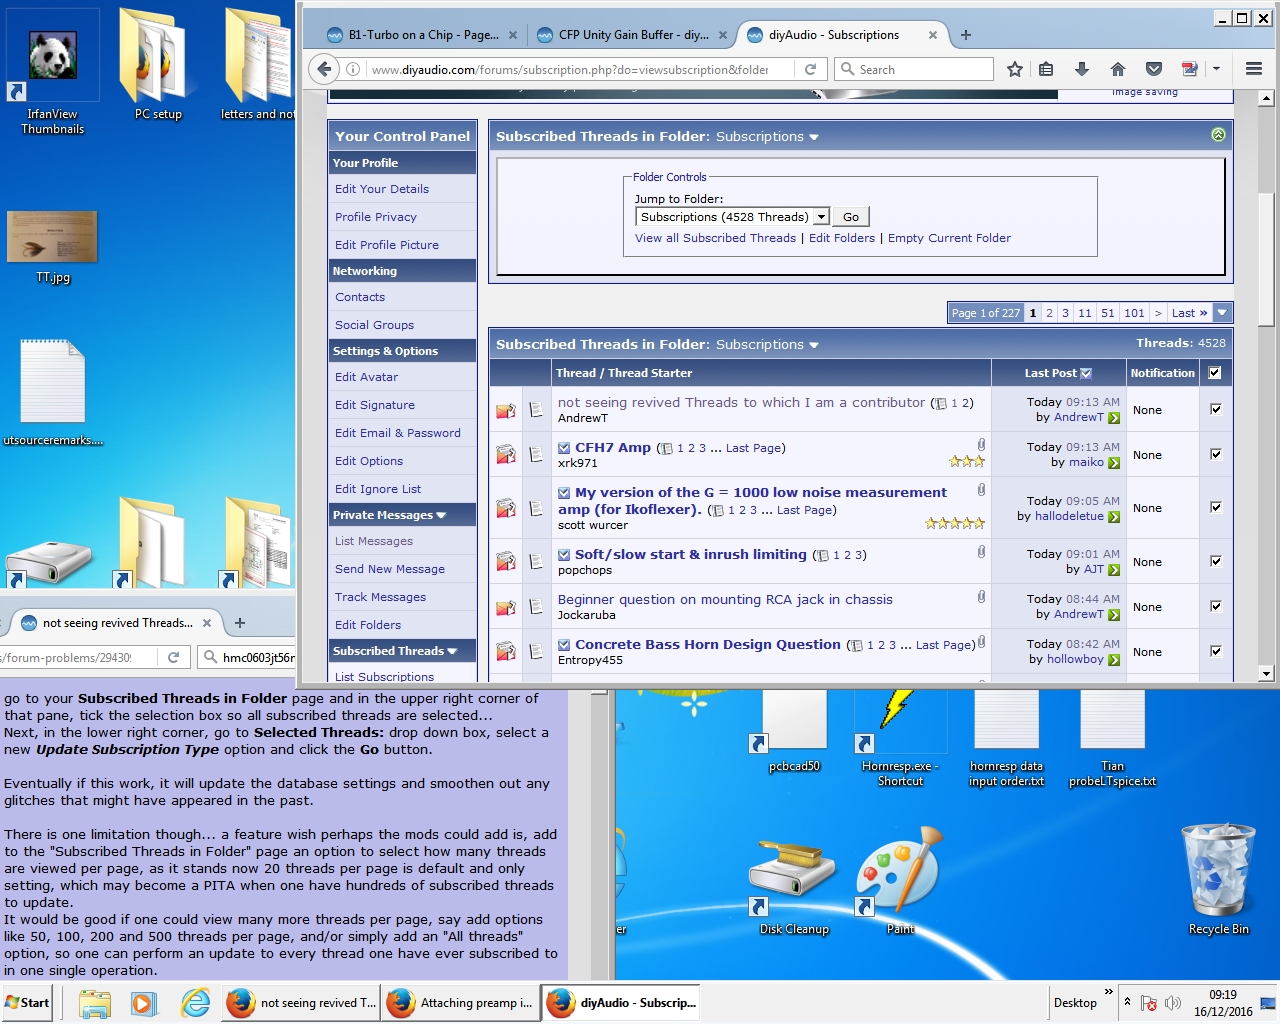Open the Paint shortcut on desktop
The image size is (1280, 1024).
coord(900,880)
